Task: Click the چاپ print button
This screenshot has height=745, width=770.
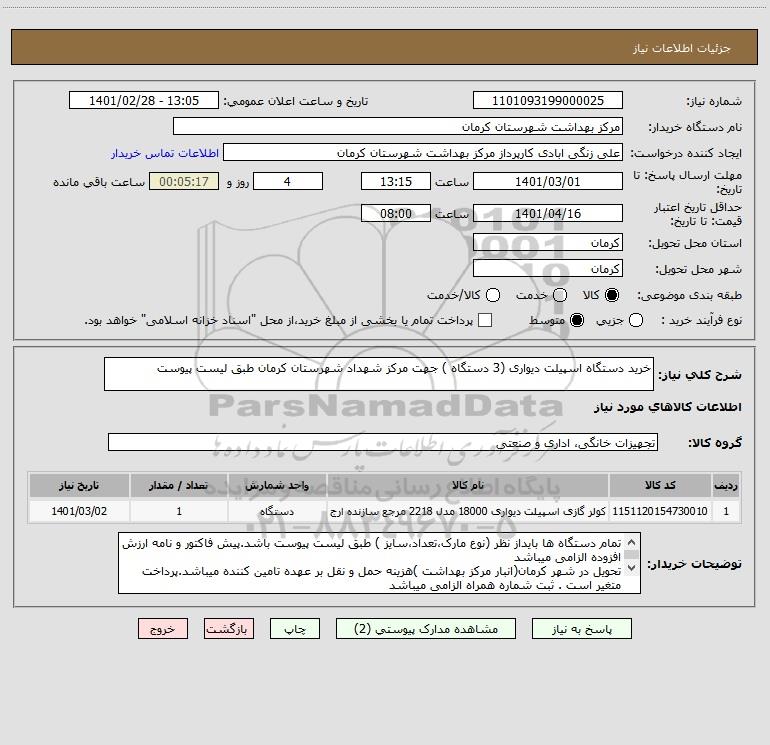Action: click(x=295, y=629)
